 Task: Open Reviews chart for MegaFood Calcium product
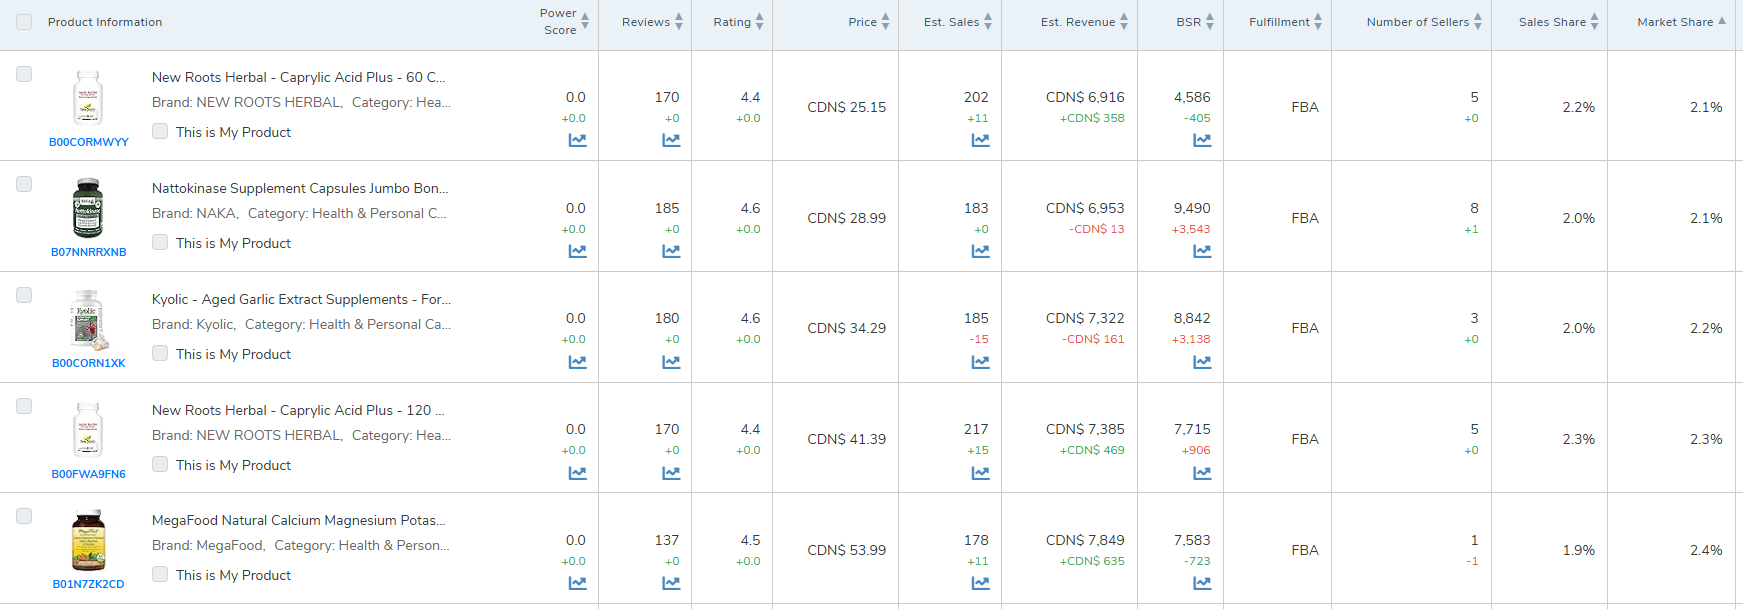pos(671,583)
